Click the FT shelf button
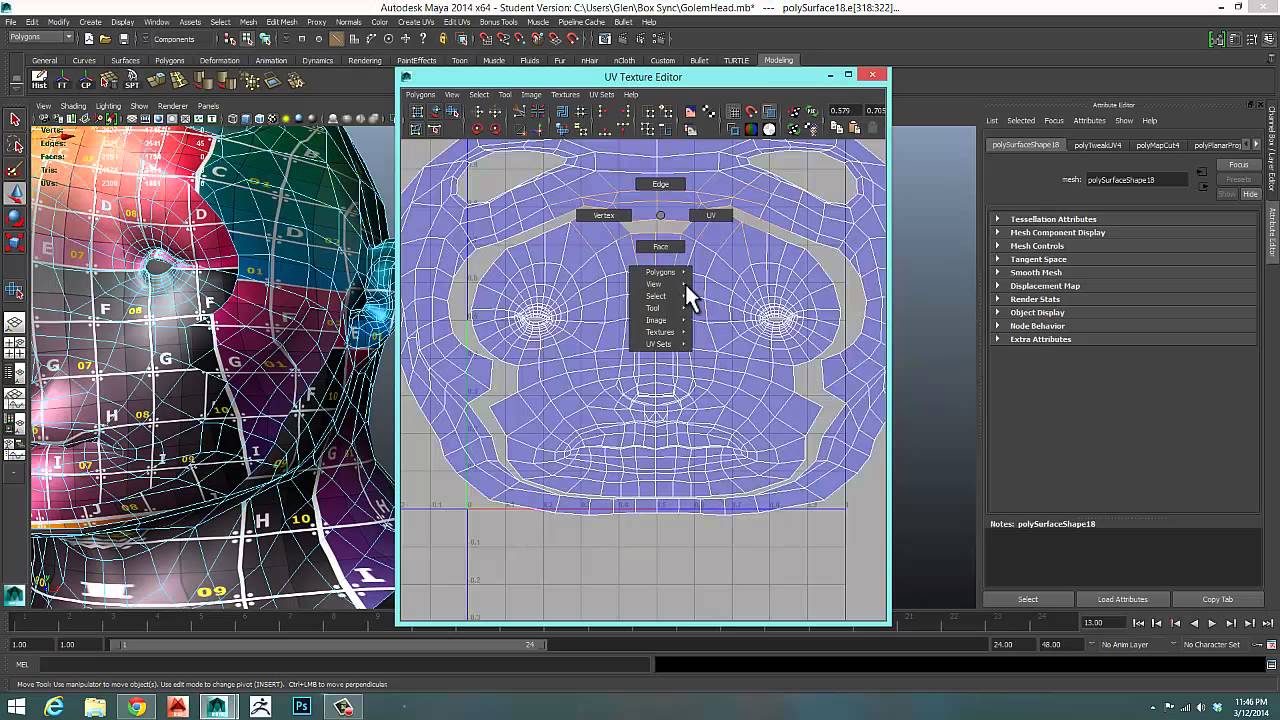1280x720 pixels. pyautogui.click(x=62, y=80)
